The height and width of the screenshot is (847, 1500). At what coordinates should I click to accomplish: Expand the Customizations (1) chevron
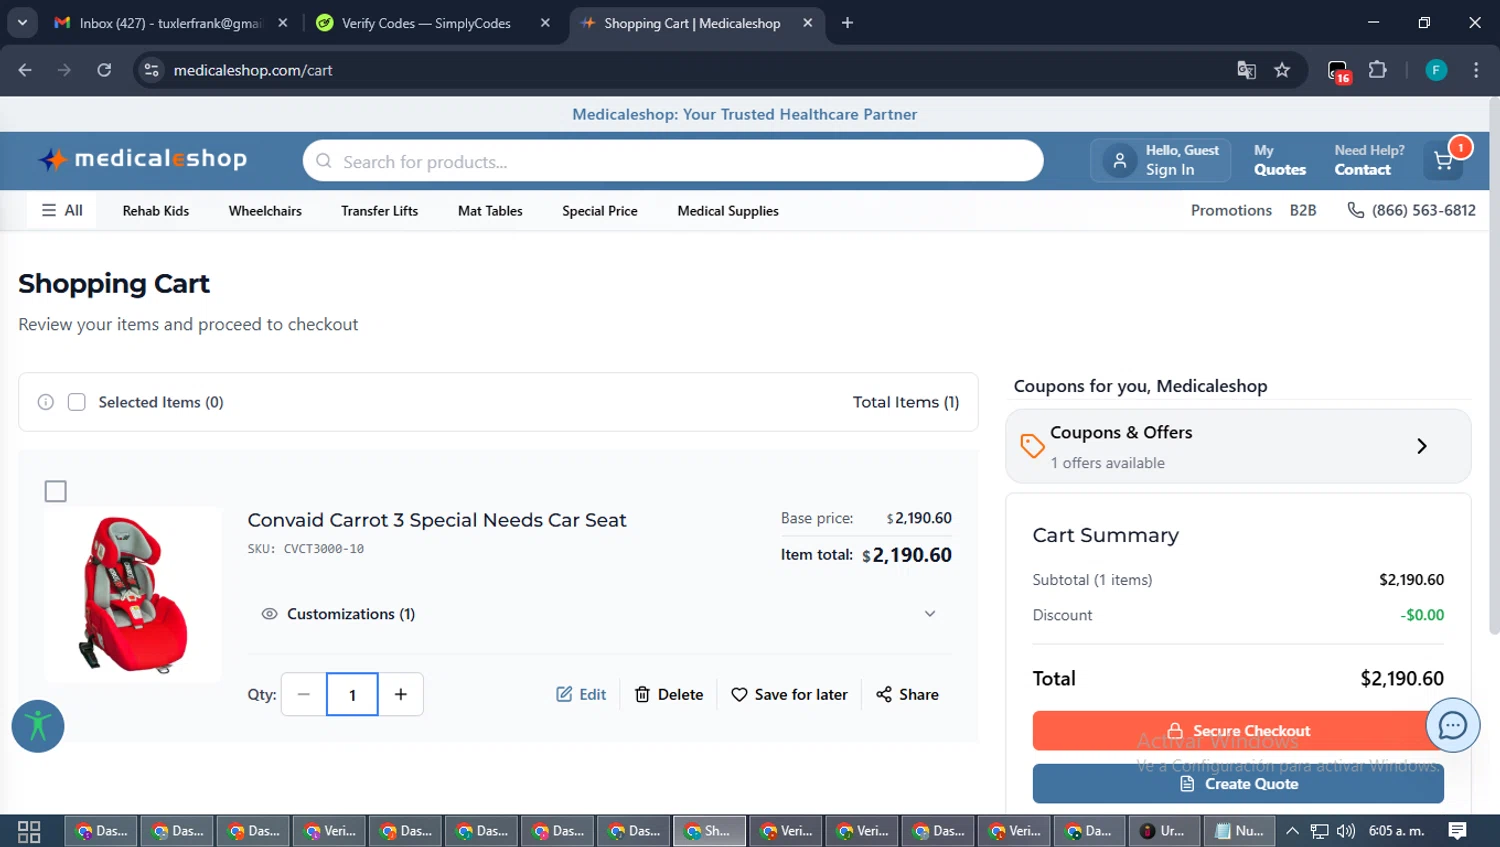tap(929, 614)
